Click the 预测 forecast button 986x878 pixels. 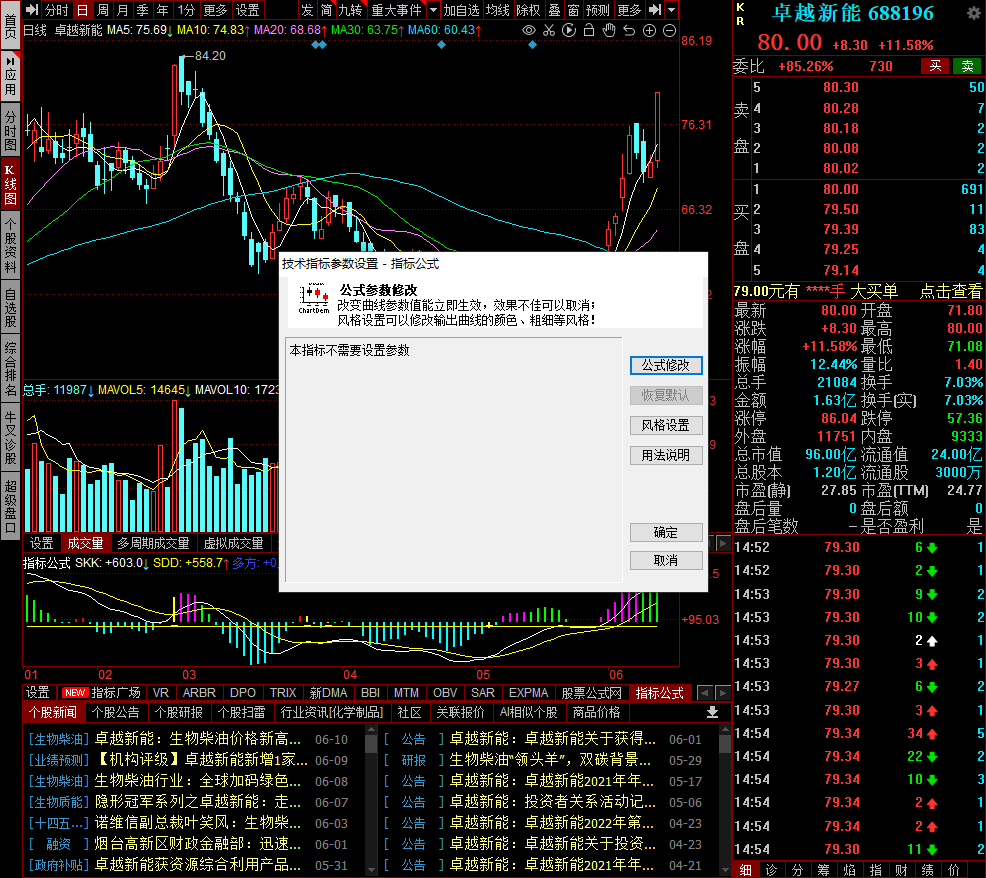[x=597, y=9]
